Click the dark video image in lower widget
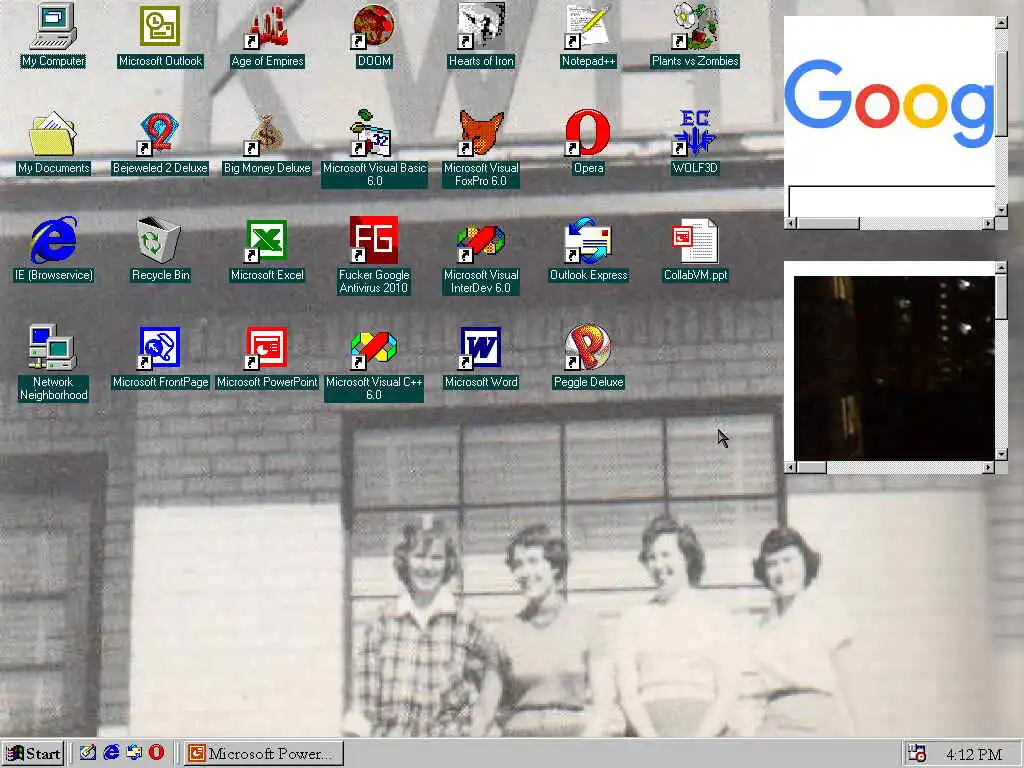Image resolution: width=1024 pixels, height=768 pixels. (x=894, y=368)
